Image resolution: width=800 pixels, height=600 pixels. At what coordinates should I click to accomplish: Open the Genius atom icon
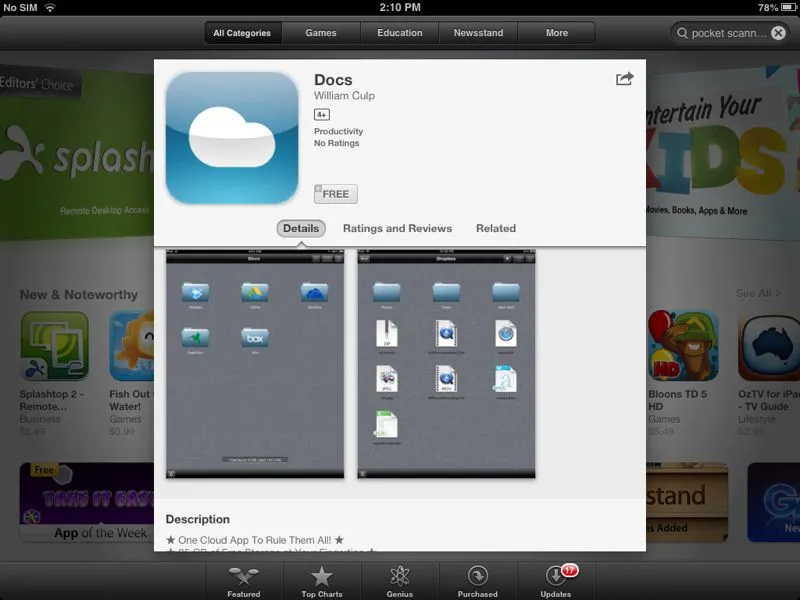pyautogui.click(x=400, y=577)
